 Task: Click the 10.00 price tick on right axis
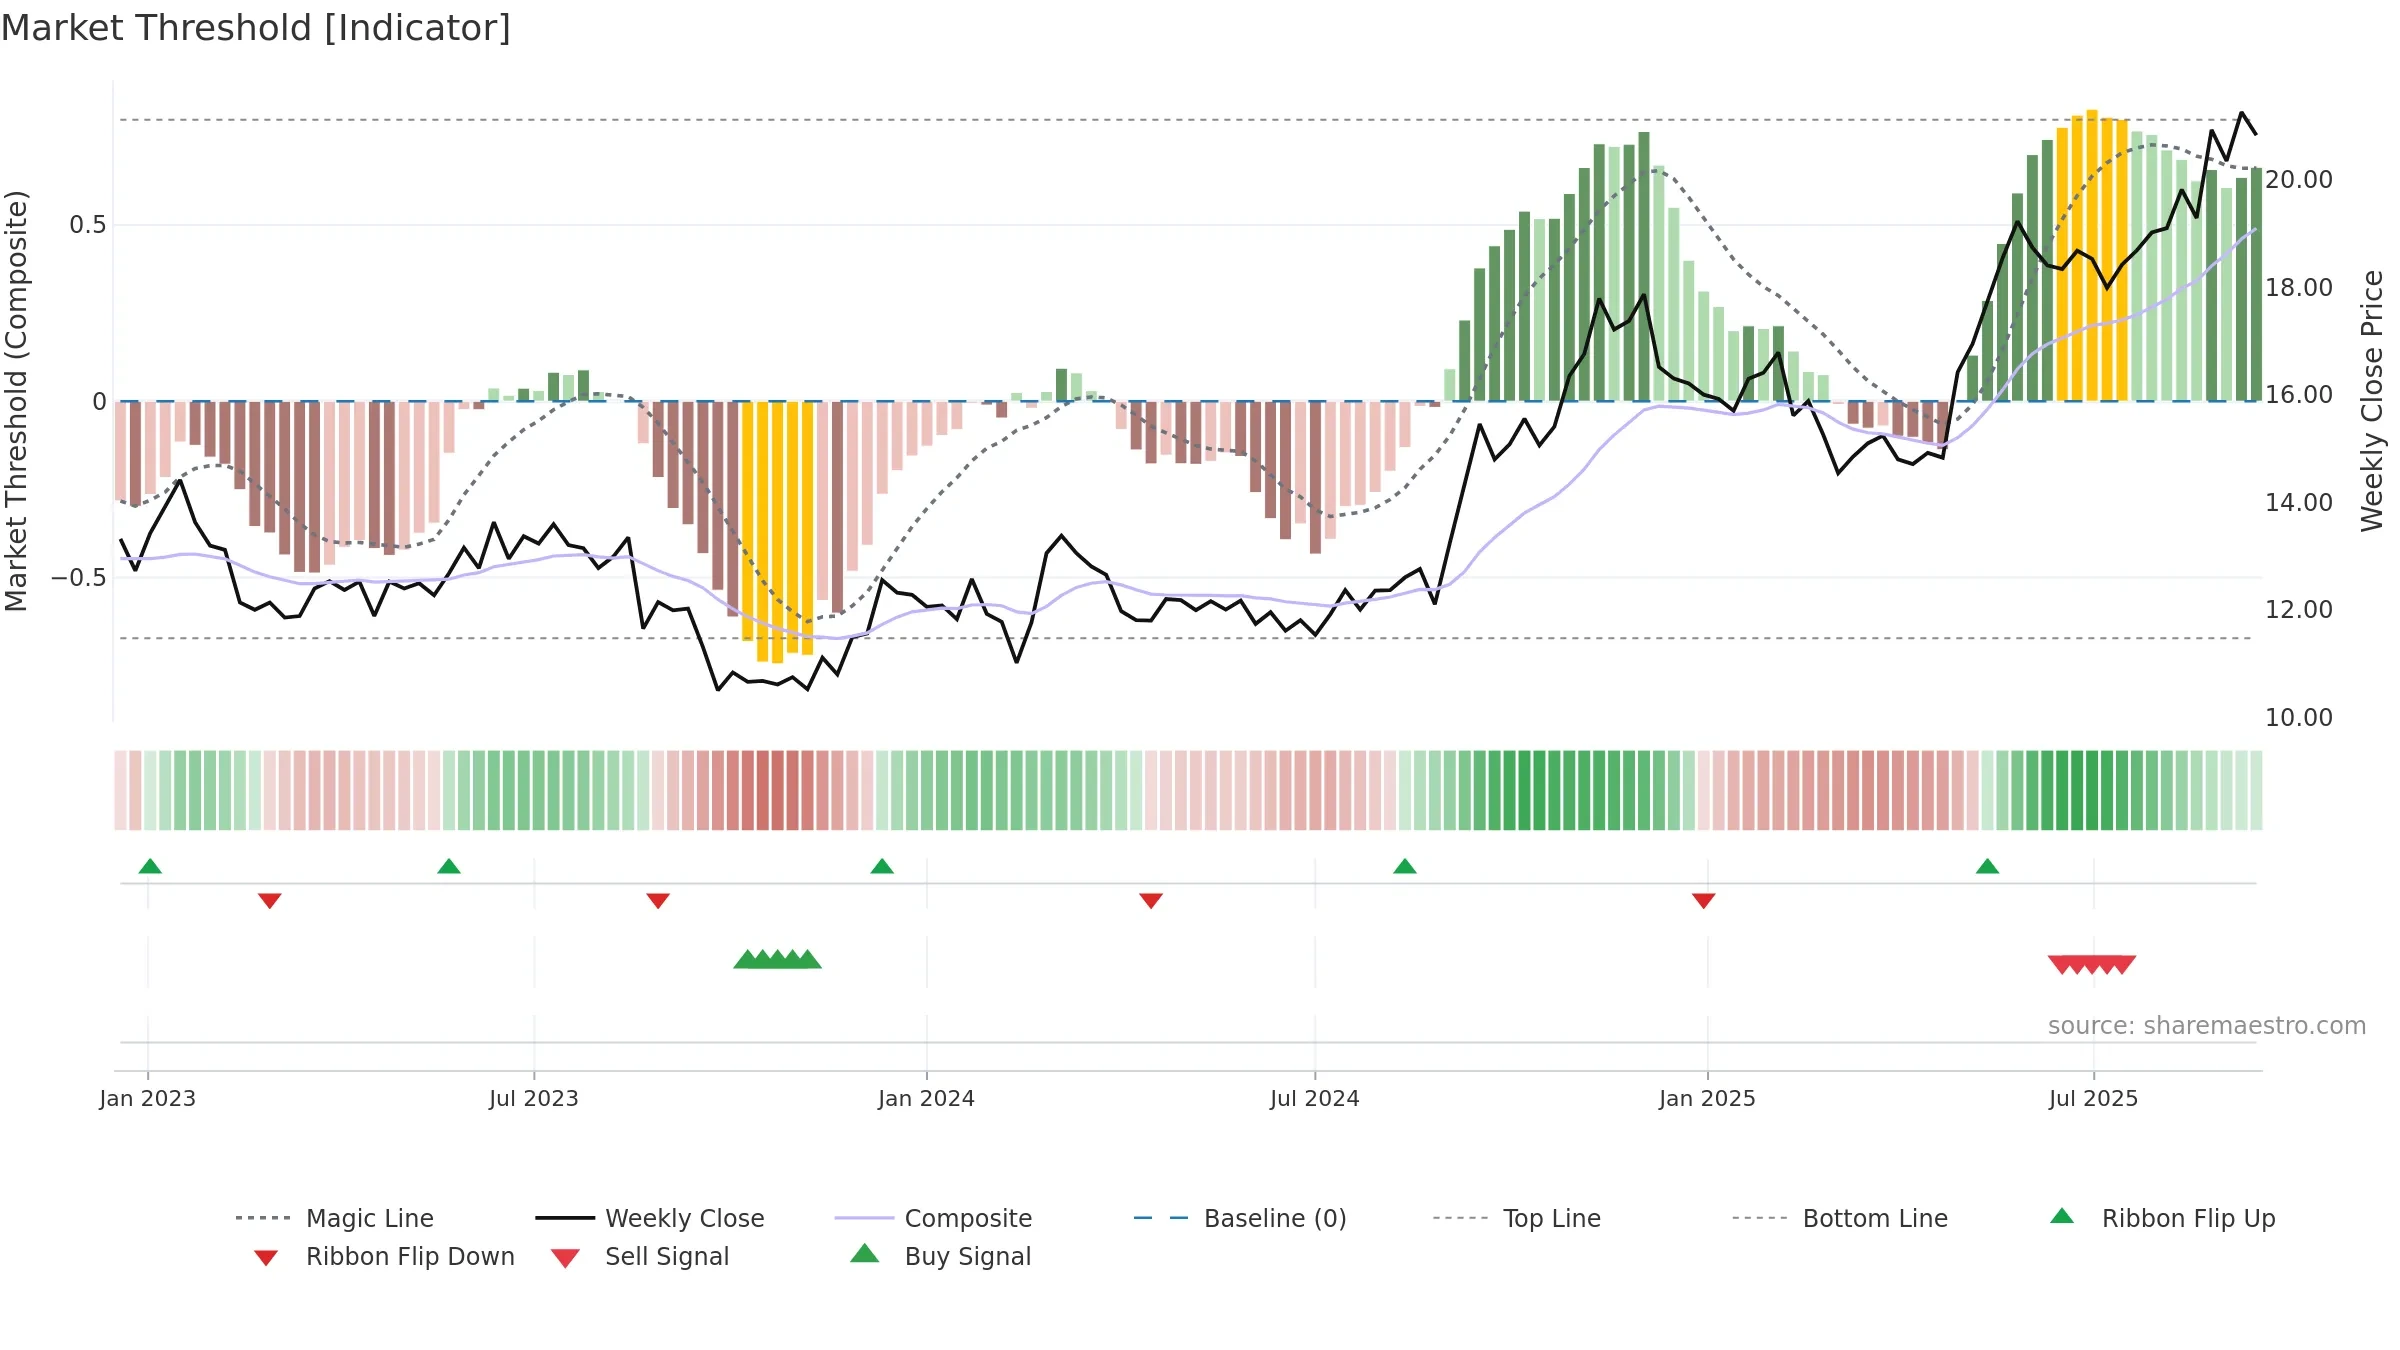(x=2299, y=718)
